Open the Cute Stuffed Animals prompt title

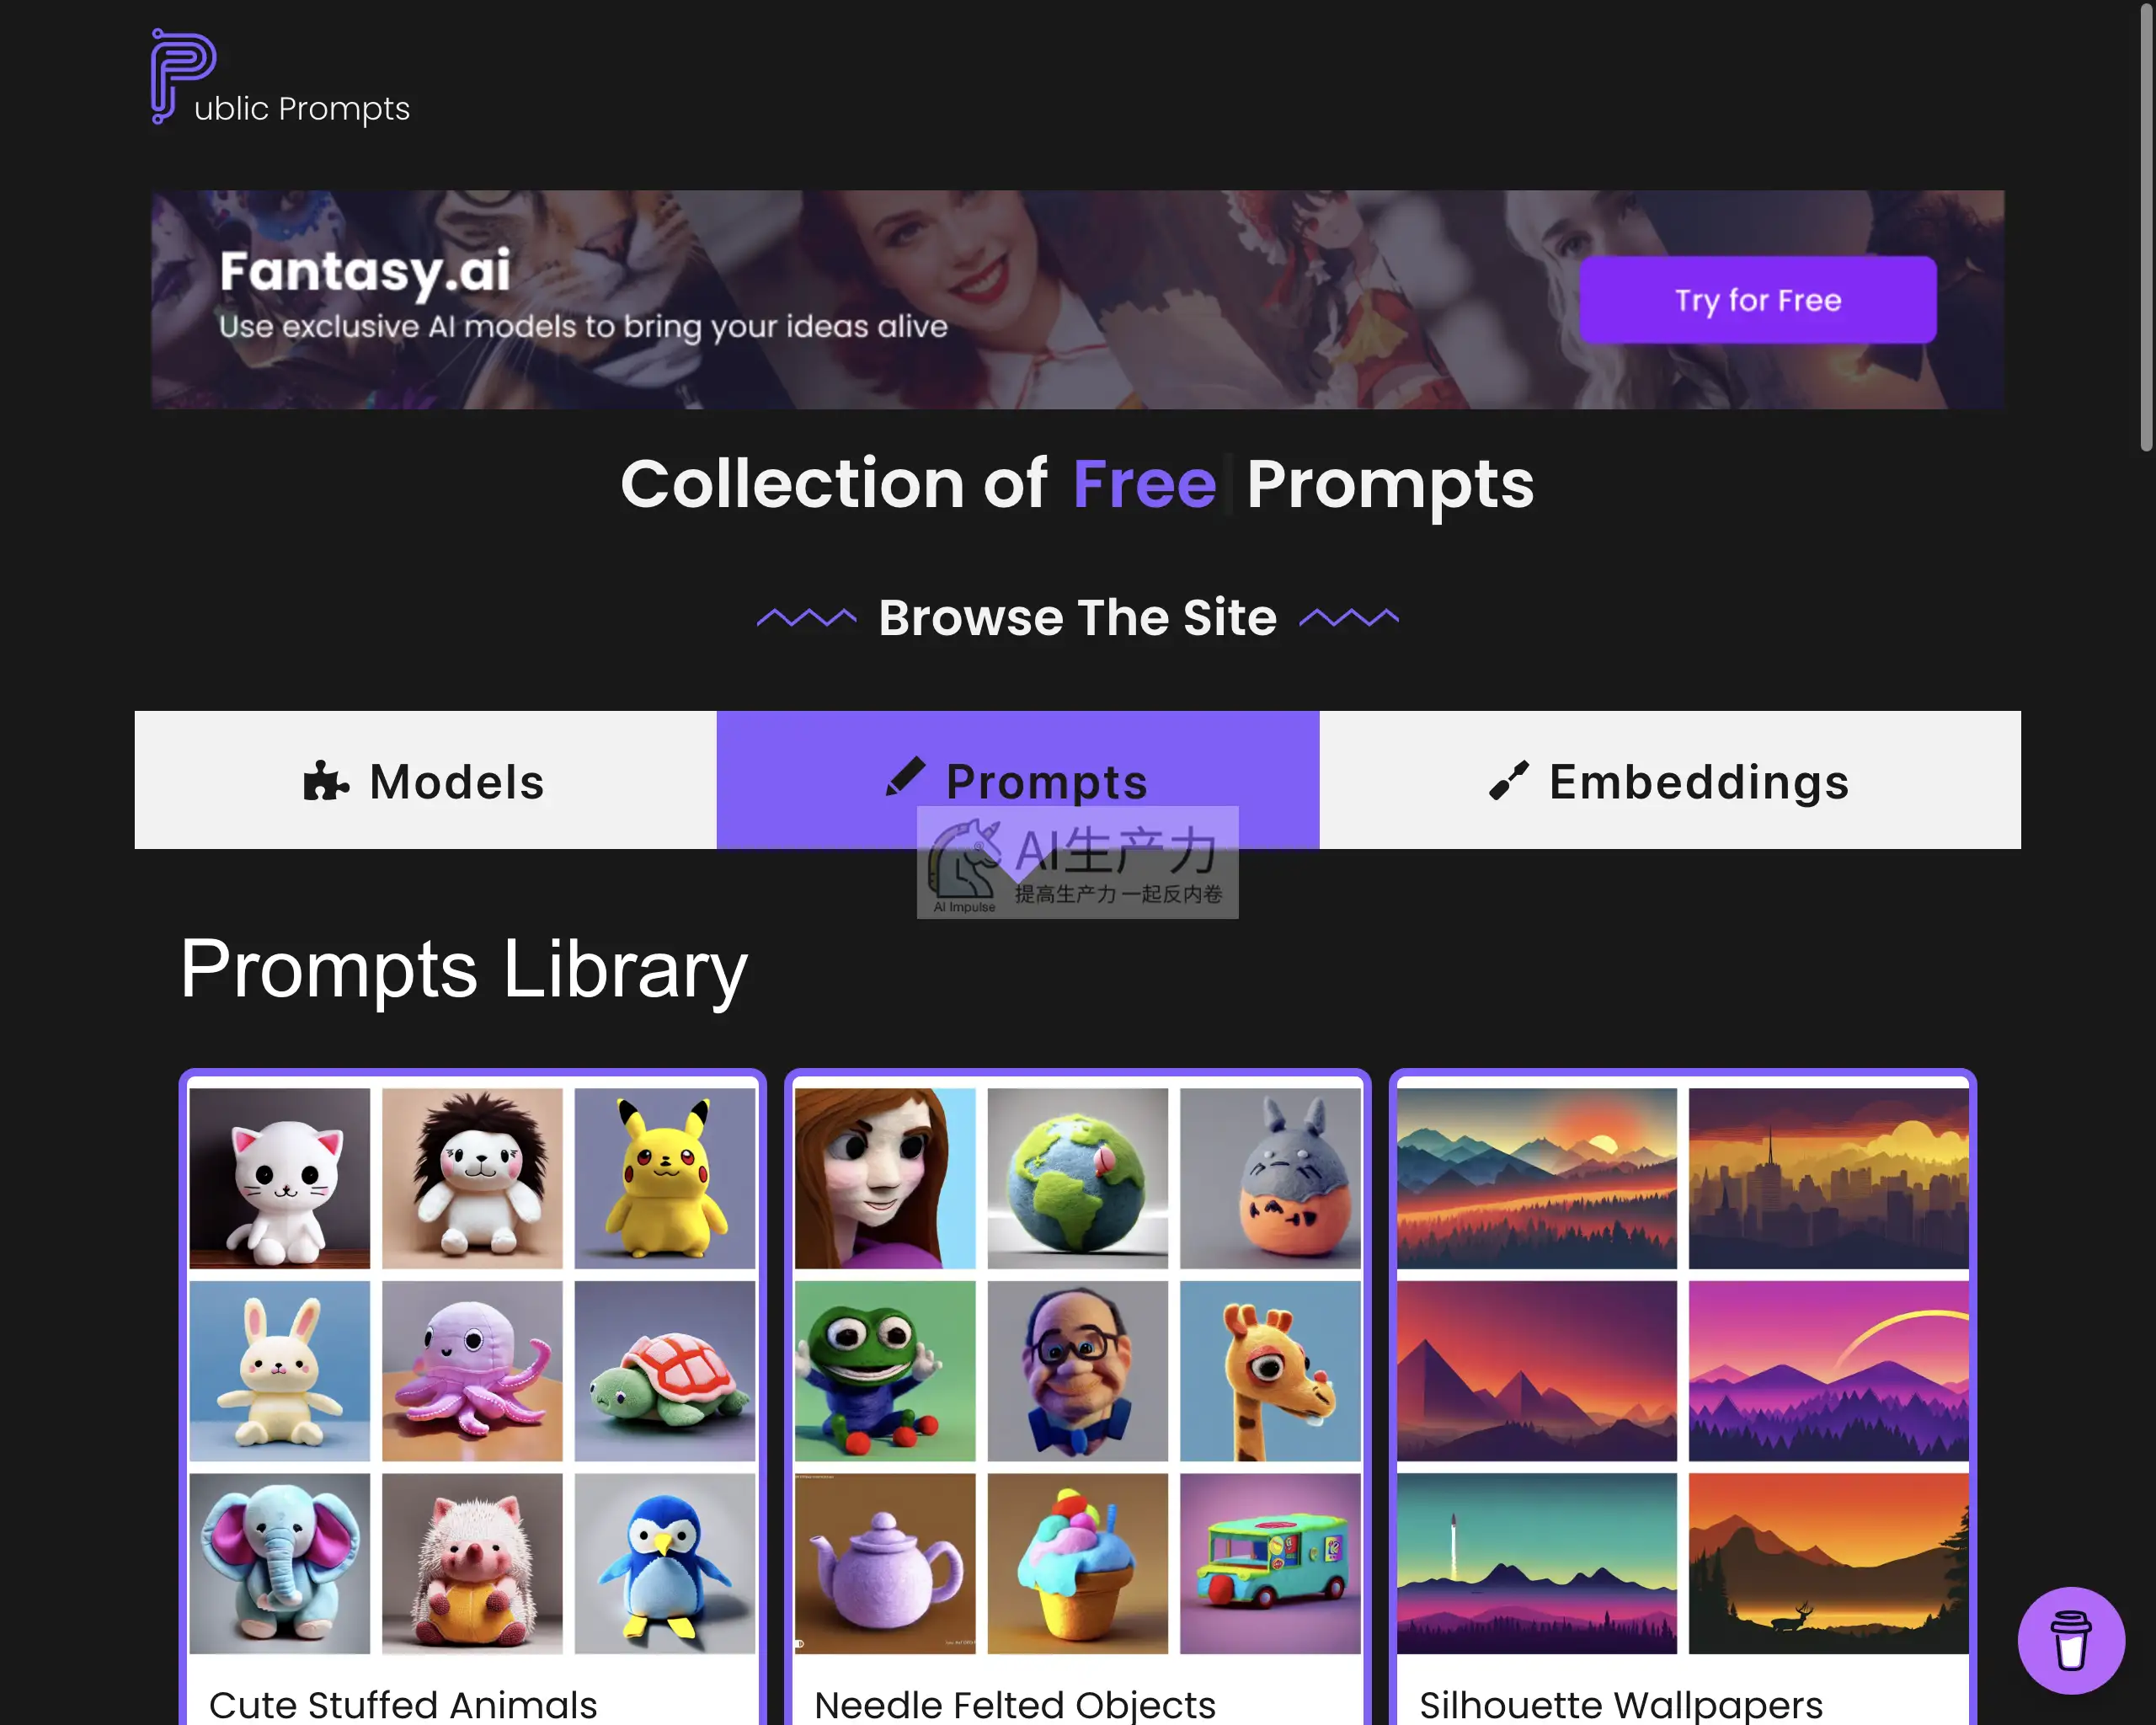(x=403, y=1703)
